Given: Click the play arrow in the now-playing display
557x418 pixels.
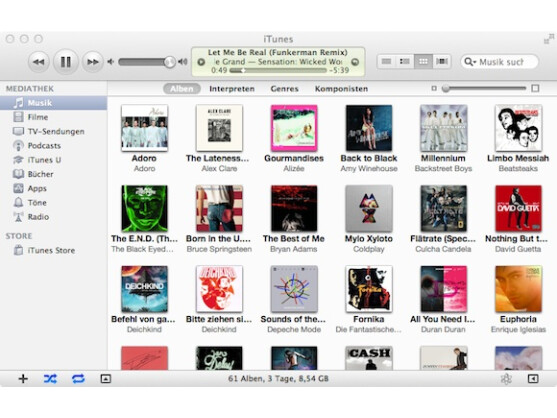Looking at the screenshot, I should tap(201, 62).
